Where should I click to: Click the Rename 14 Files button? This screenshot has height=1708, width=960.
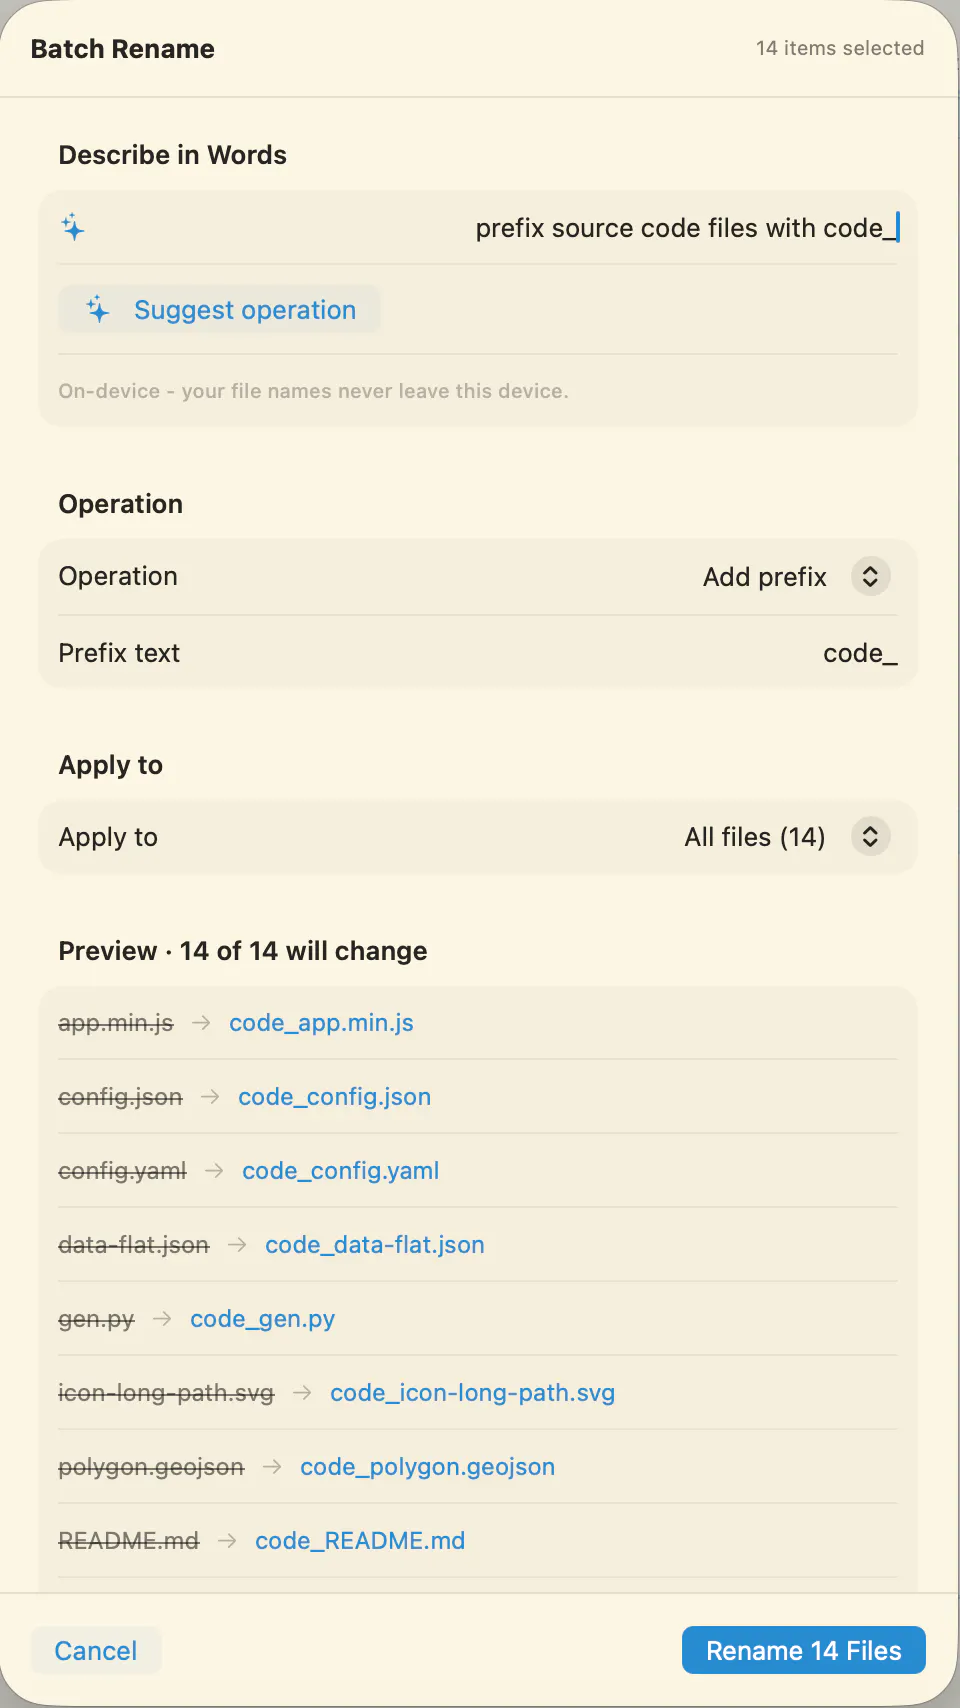point(803,1650)
